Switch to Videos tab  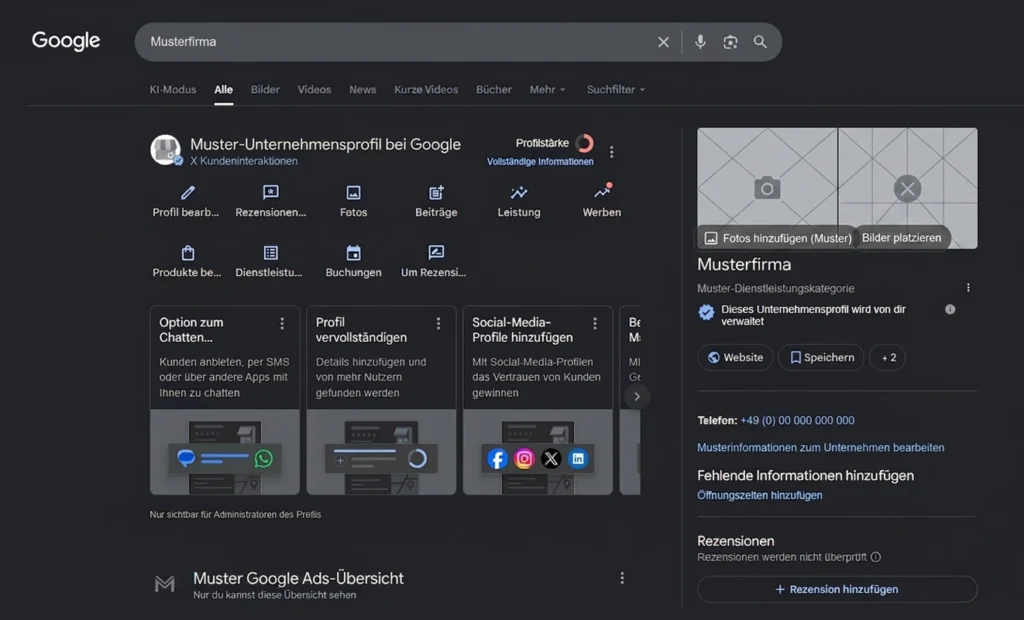(x=314, y=90)
